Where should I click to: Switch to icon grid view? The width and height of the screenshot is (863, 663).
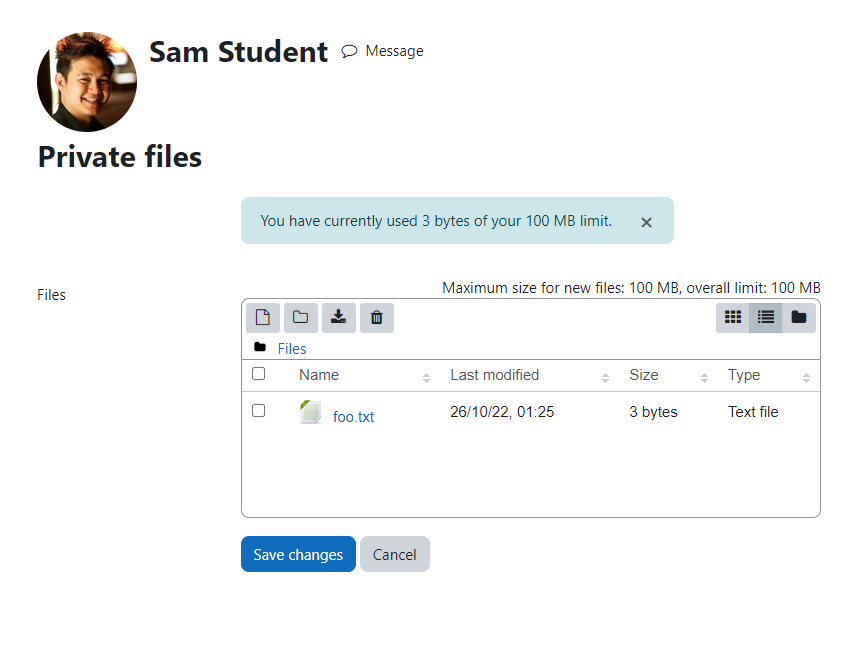coord(733,317)
